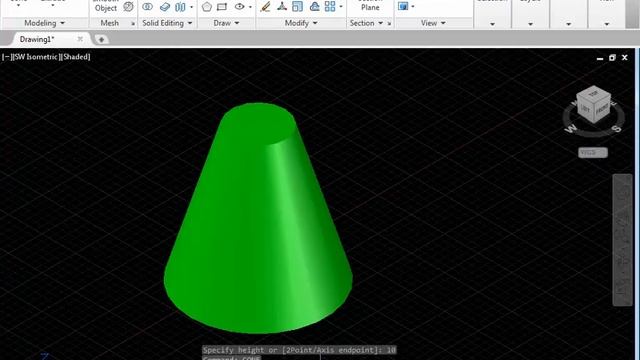The image size is (640, 360).
Task: Minimize the drawing viewport window
Action: (600, 58)
